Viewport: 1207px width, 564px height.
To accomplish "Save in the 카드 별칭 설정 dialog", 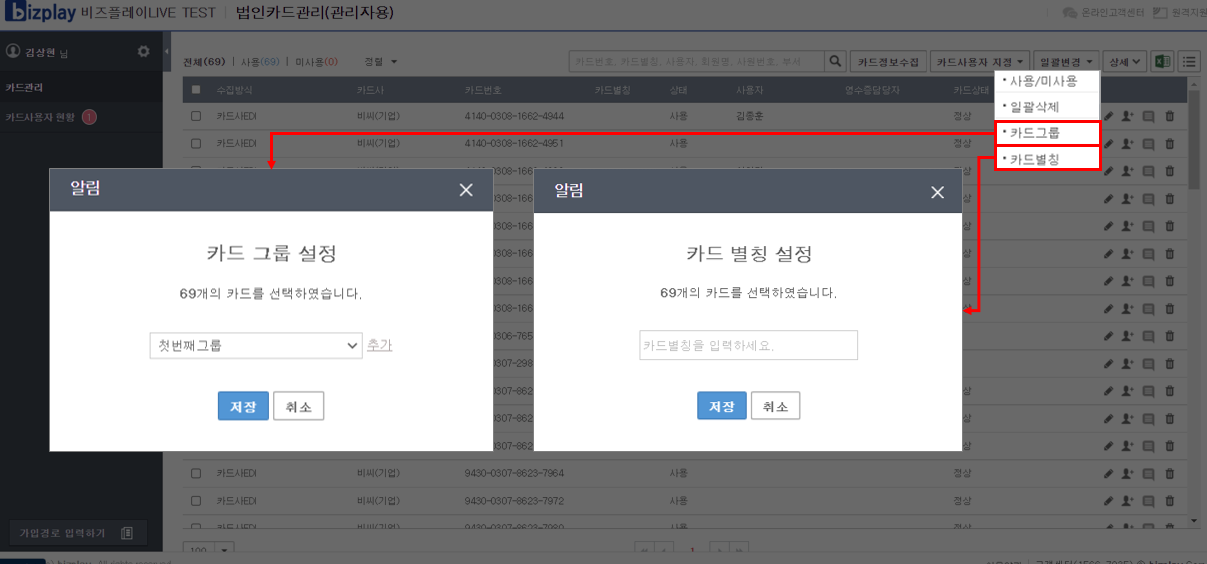I will coord(721,406).
